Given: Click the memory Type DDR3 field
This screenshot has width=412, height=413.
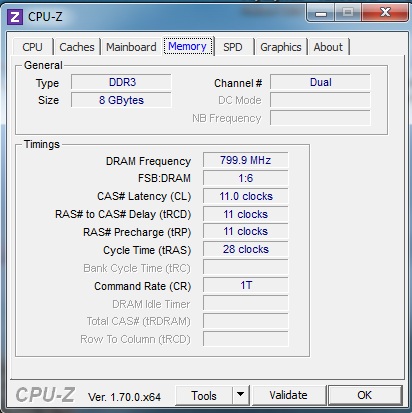Looking at the screenshot, I should pos(121,82).
